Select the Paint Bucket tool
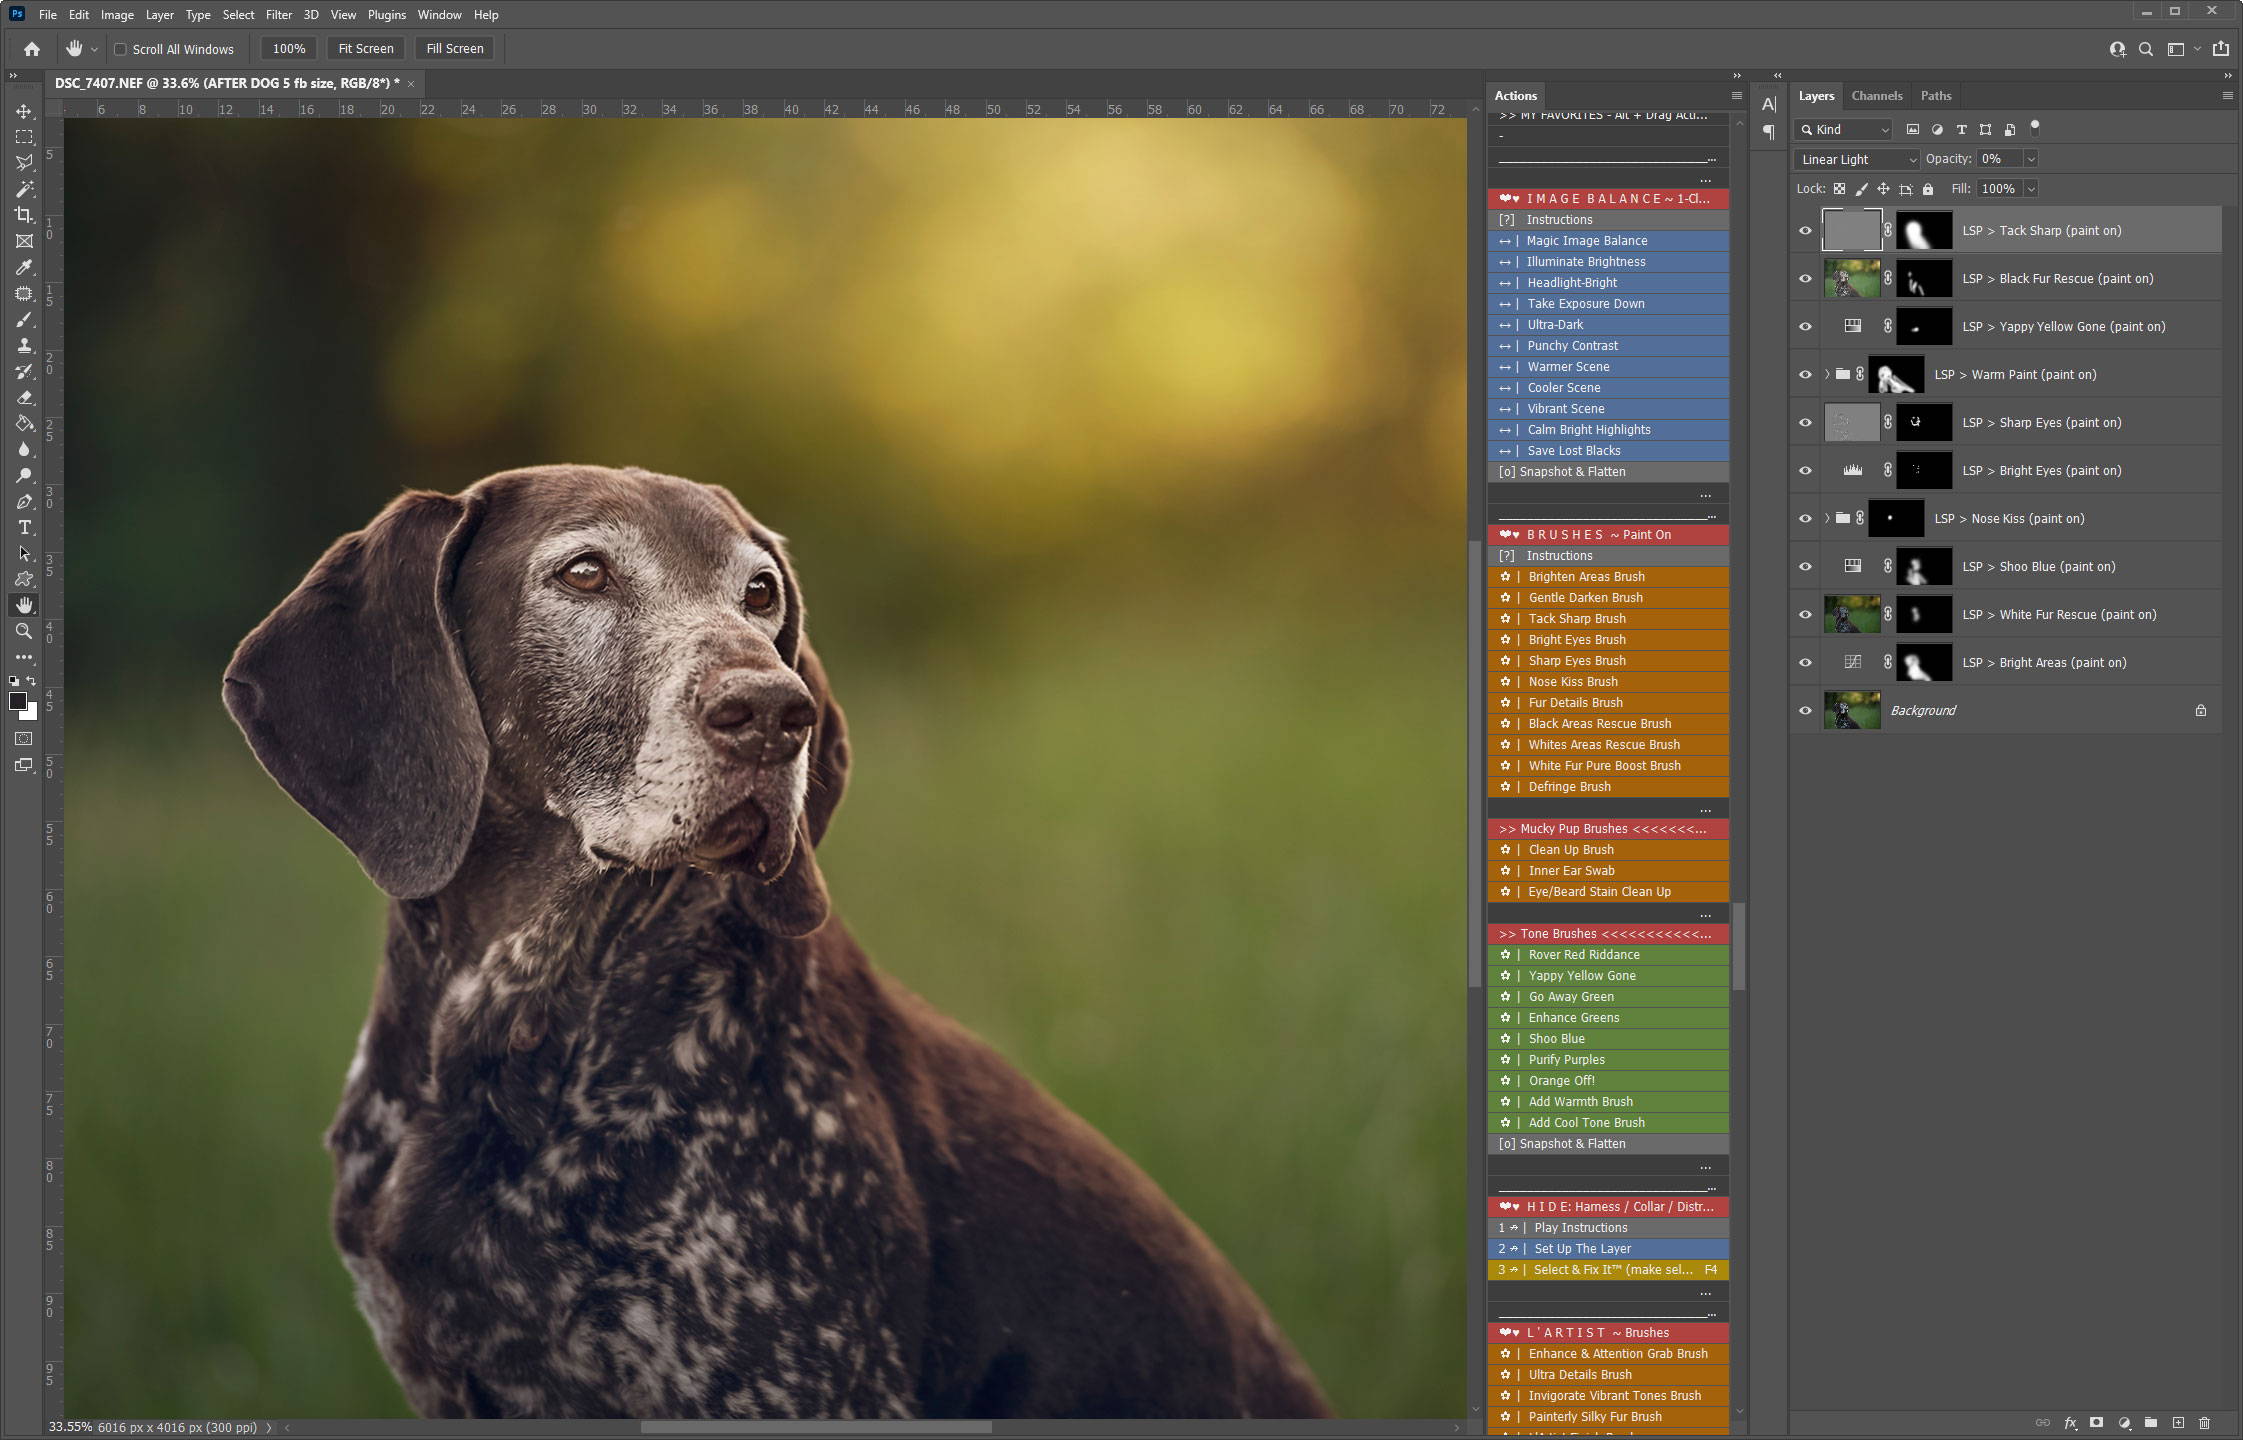Viewport: 2243px width, 1440px height. 24,424
